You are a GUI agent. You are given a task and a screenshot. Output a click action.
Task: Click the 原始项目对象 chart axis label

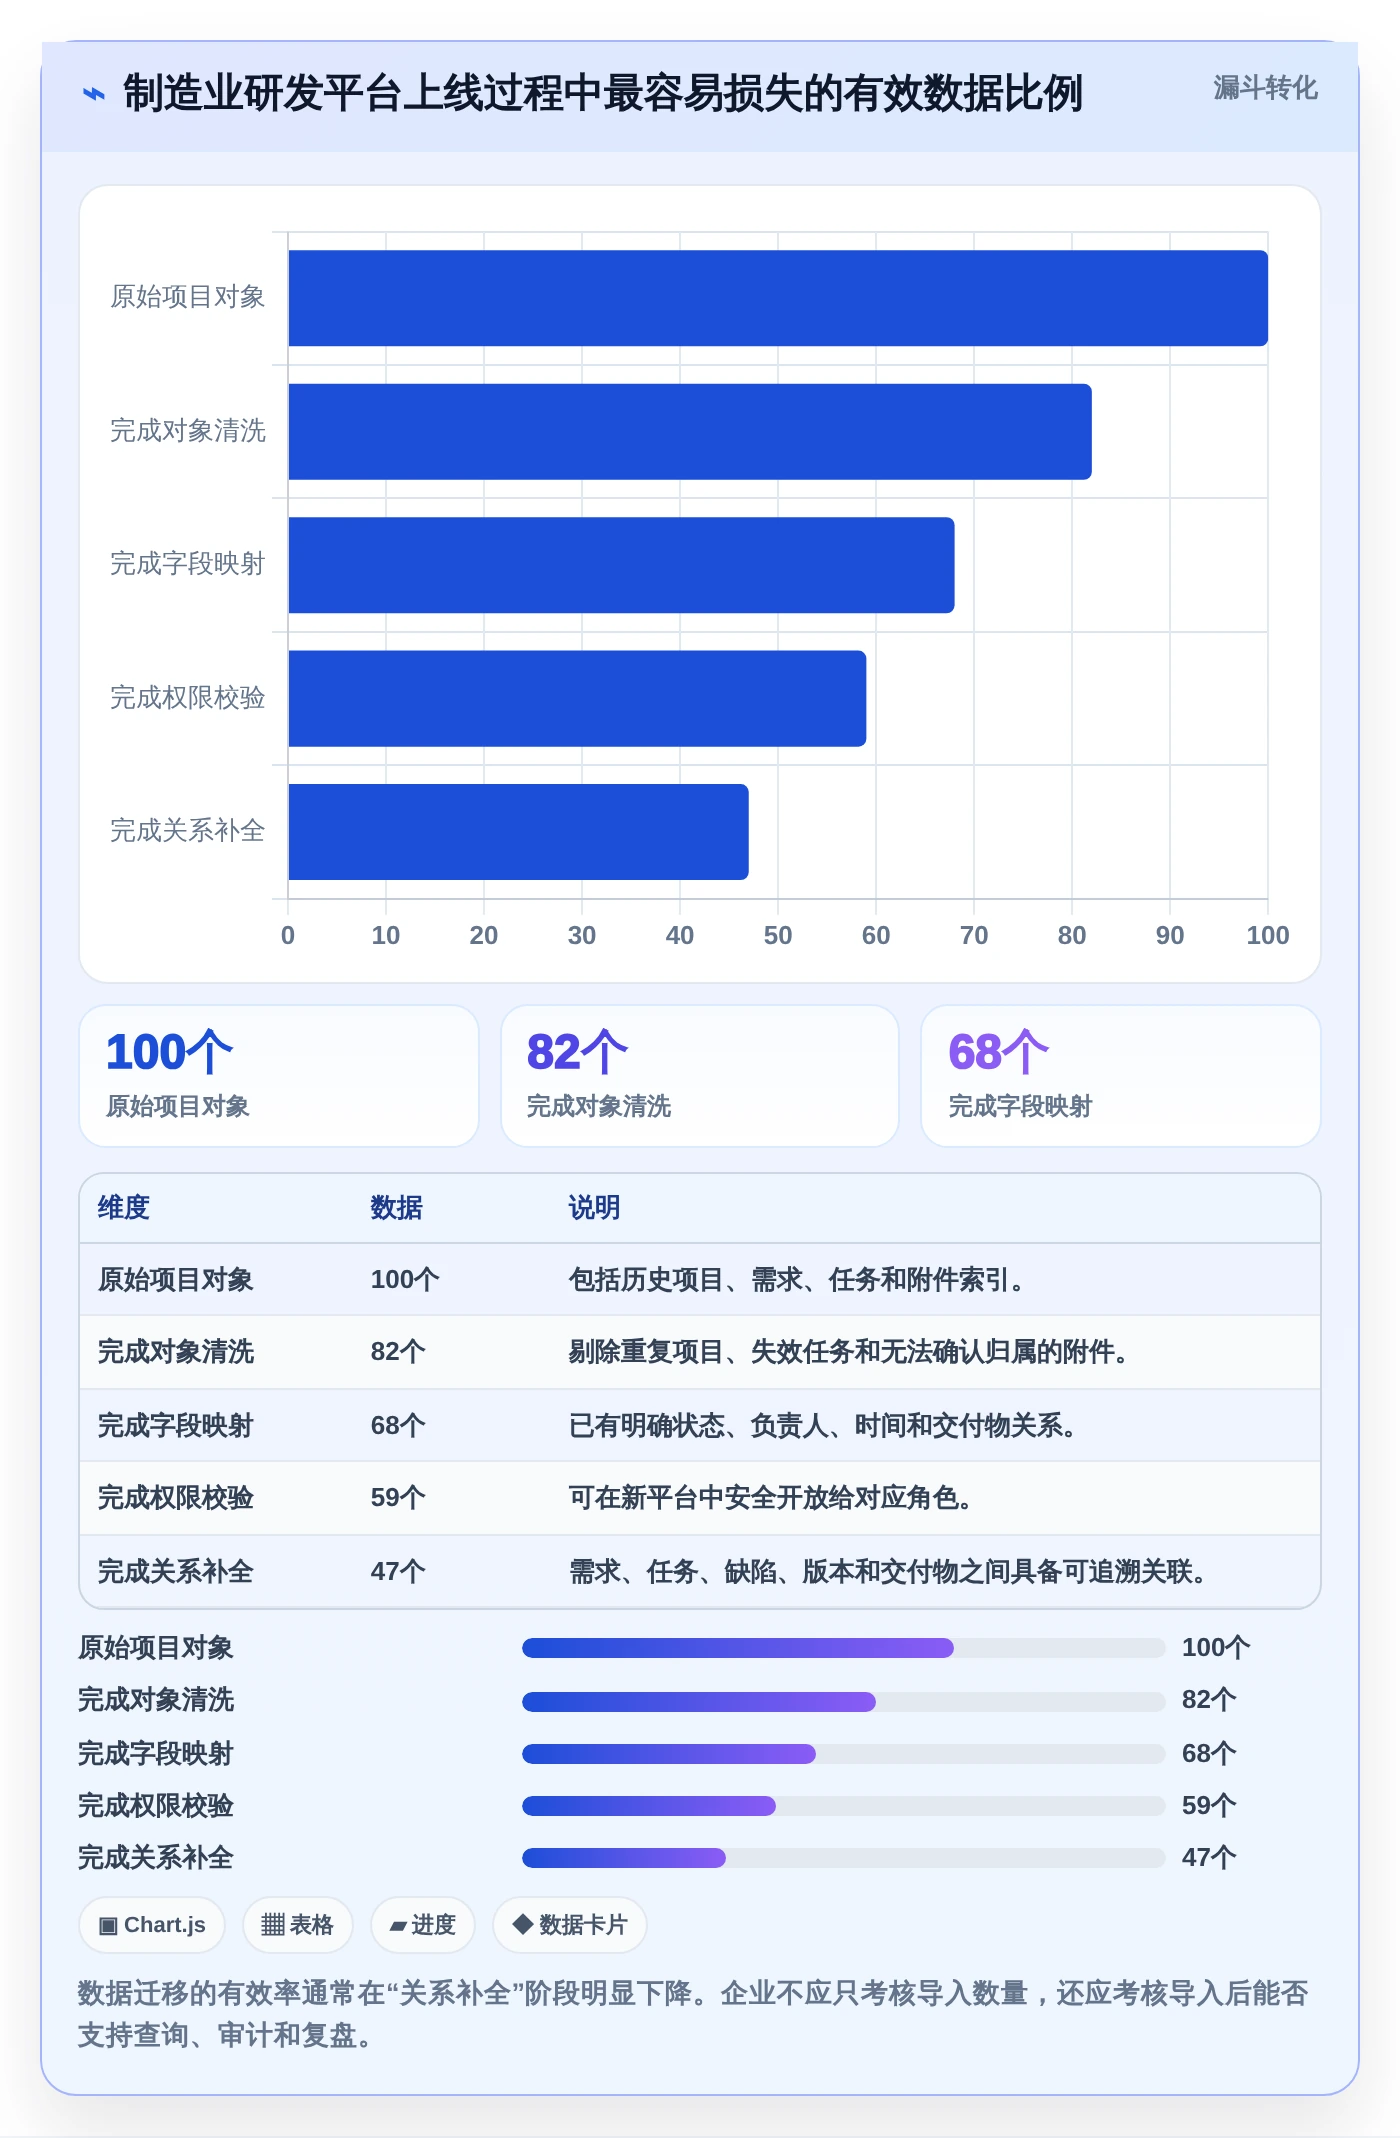(x=188, y=298)
